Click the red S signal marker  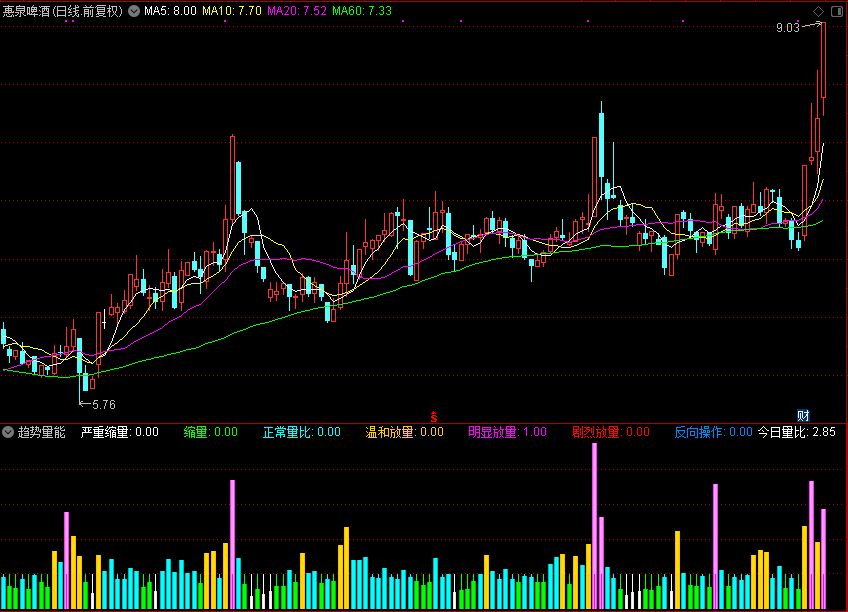[434, 417]
